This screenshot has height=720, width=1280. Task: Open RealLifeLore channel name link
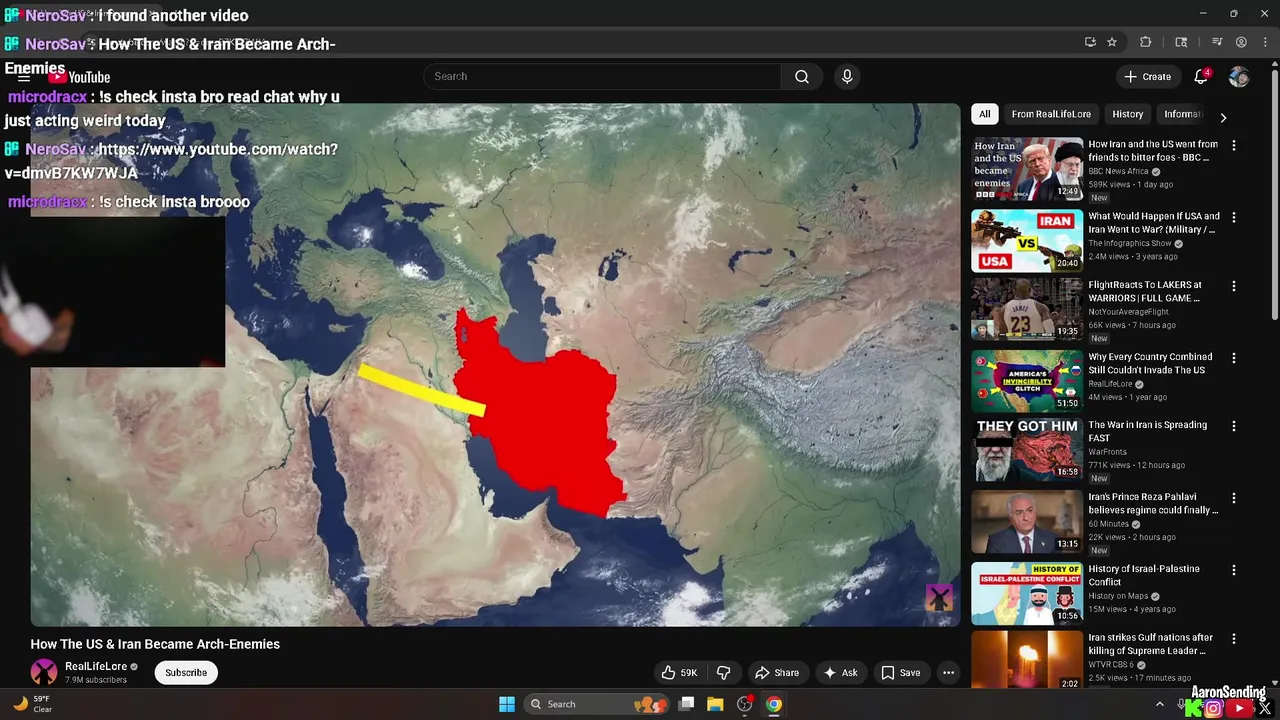(x=96, y=666)
